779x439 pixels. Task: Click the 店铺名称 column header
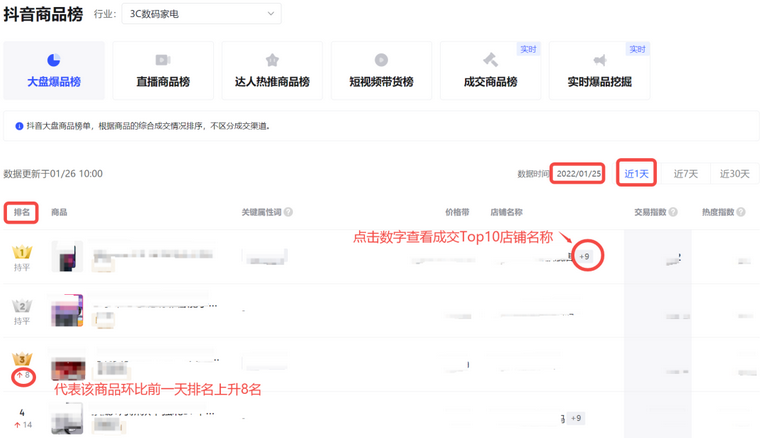tap(506, 212)
